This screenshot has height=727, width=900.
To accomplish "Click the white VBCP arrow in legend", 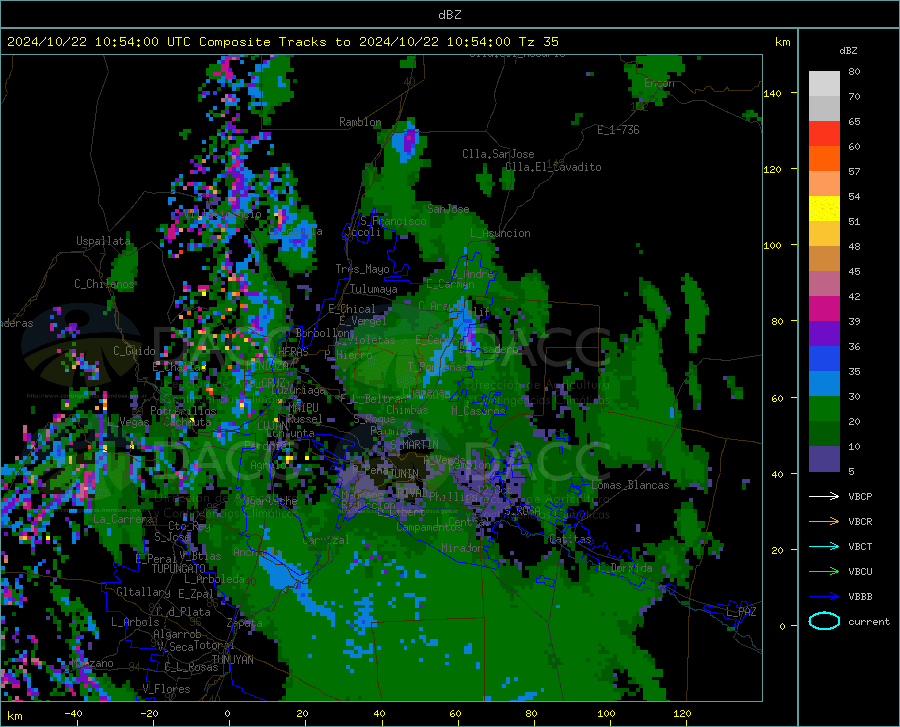I will point(824,496).
